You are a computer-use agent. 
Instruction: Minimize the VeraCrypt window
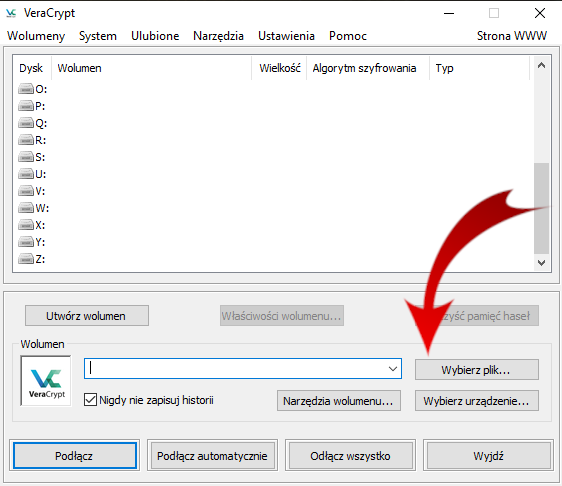point(449,14)
